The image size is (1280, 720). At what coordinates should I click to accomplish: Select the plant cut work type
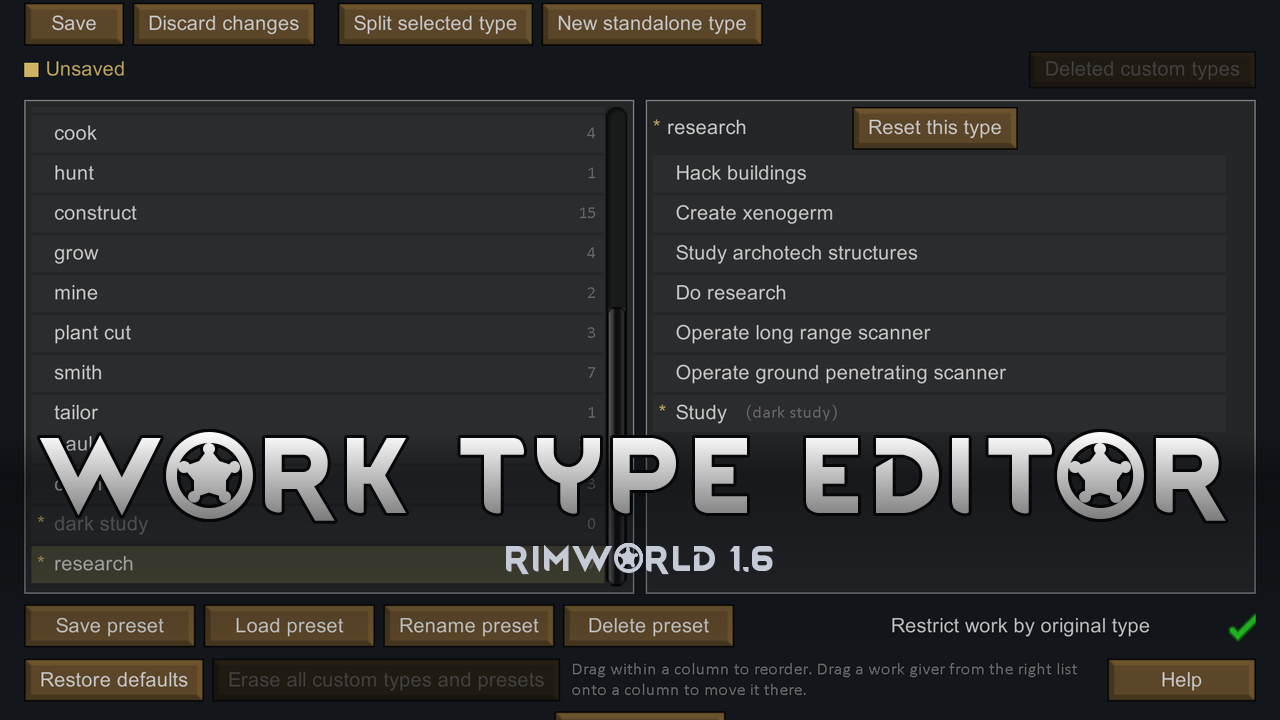pos(318,333)
